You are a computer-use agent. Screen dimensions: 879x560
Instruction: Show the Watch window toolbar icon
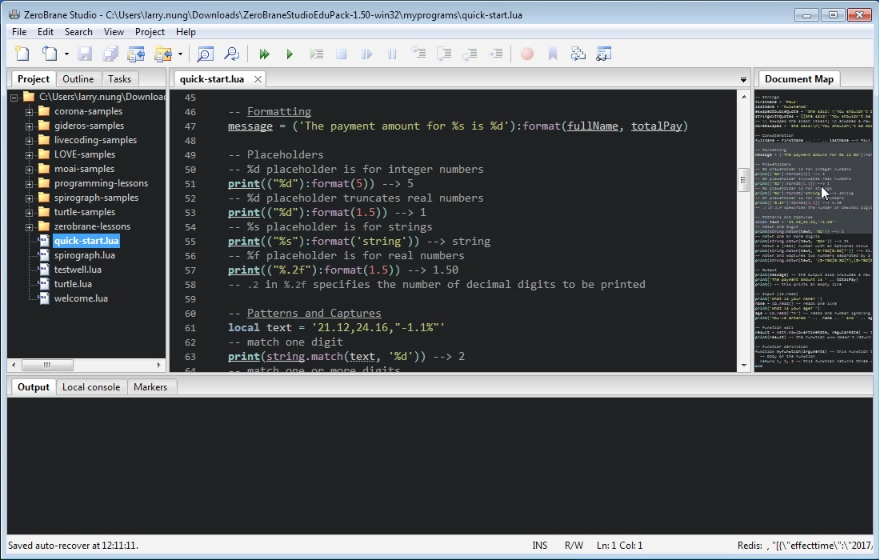(604, 54)
